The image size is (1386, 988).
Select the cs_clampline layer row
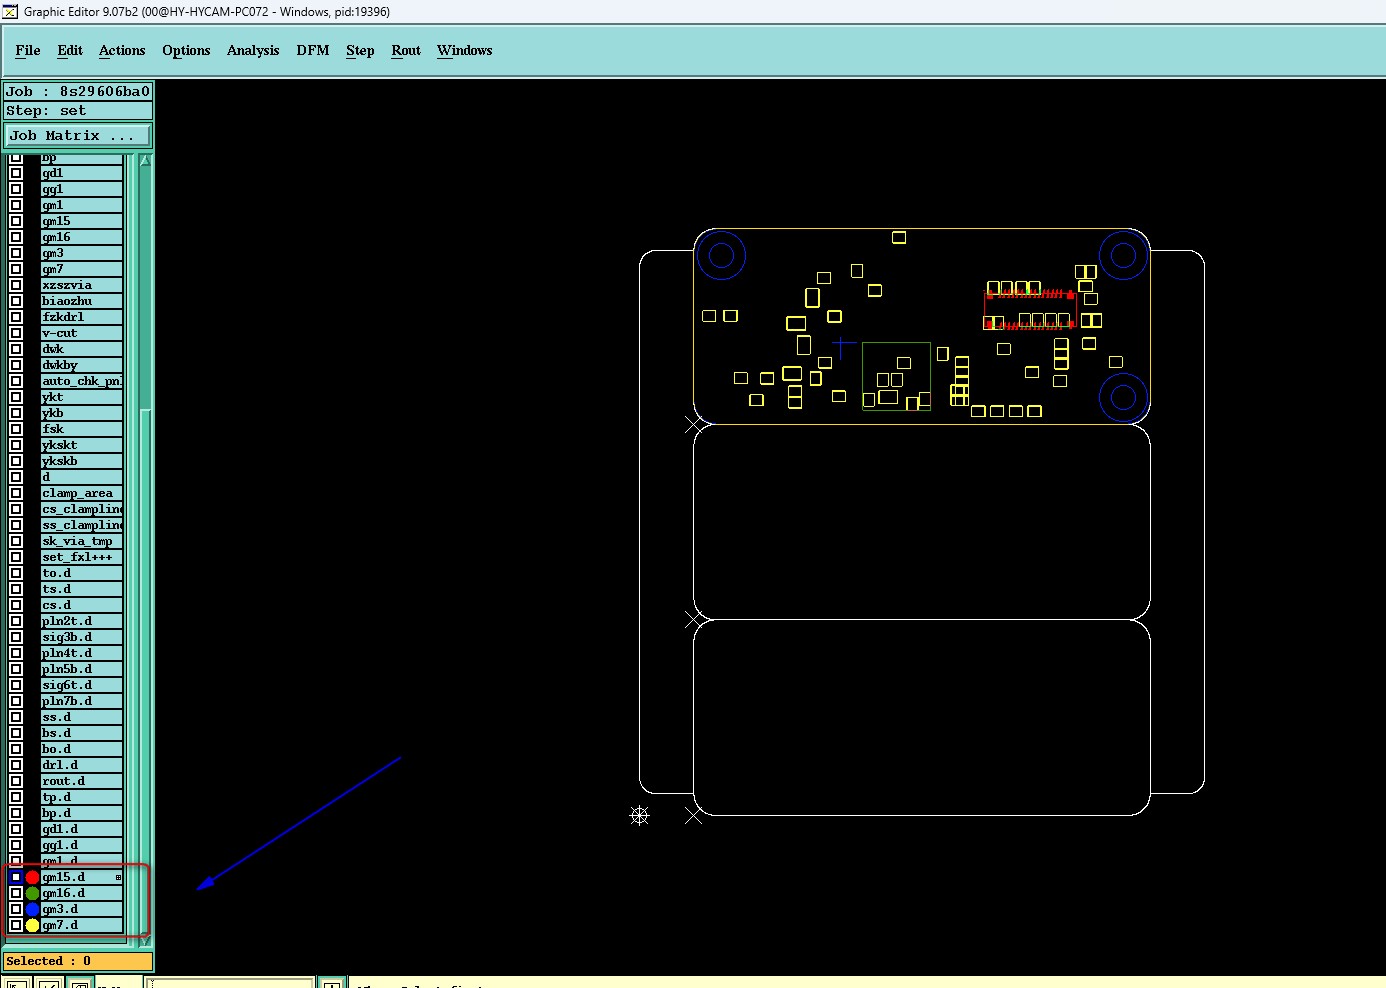(81, 509)
